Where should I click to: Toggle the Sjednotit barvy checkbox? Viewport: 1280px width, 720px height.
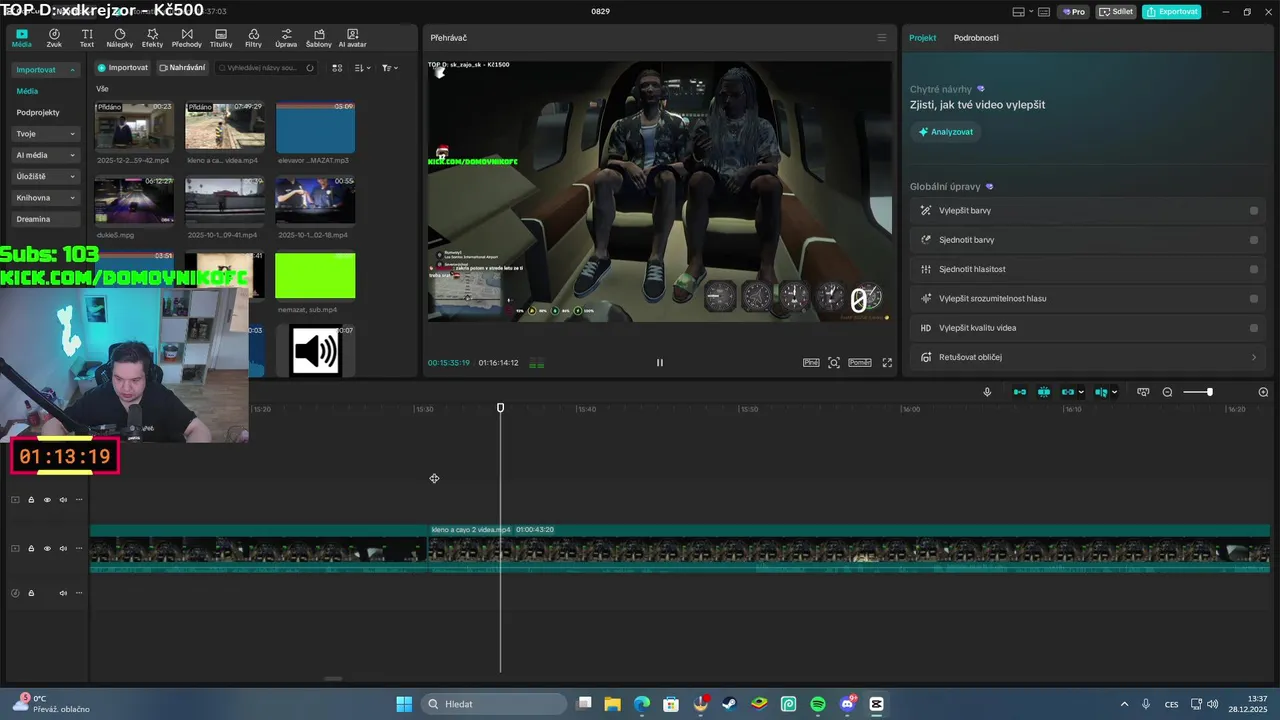tap(1254, 240)
